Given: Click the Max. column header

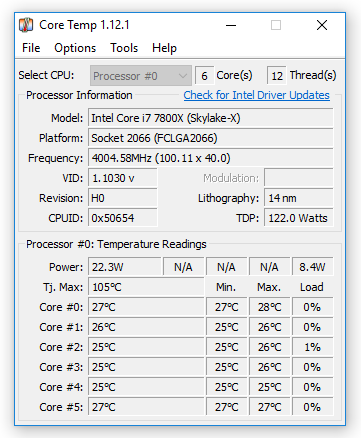Looking at the screenshot, I should (269, 287).
